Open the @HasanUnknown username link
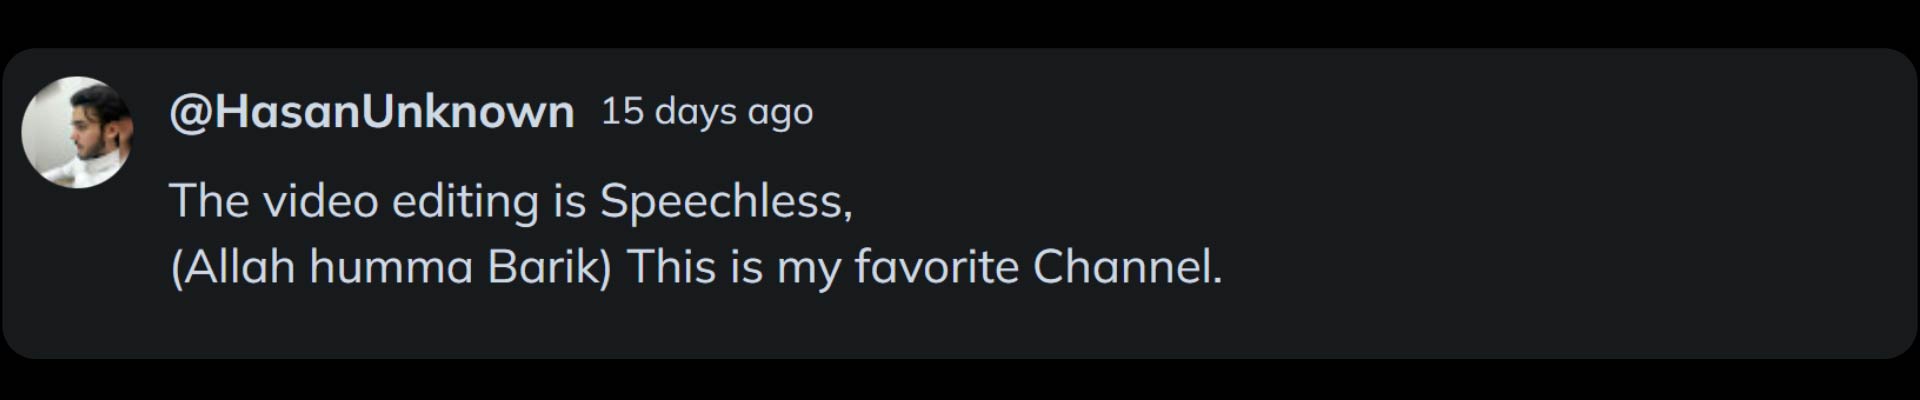This screenshot has height=400, width=1920. click(x=371, y=111)
